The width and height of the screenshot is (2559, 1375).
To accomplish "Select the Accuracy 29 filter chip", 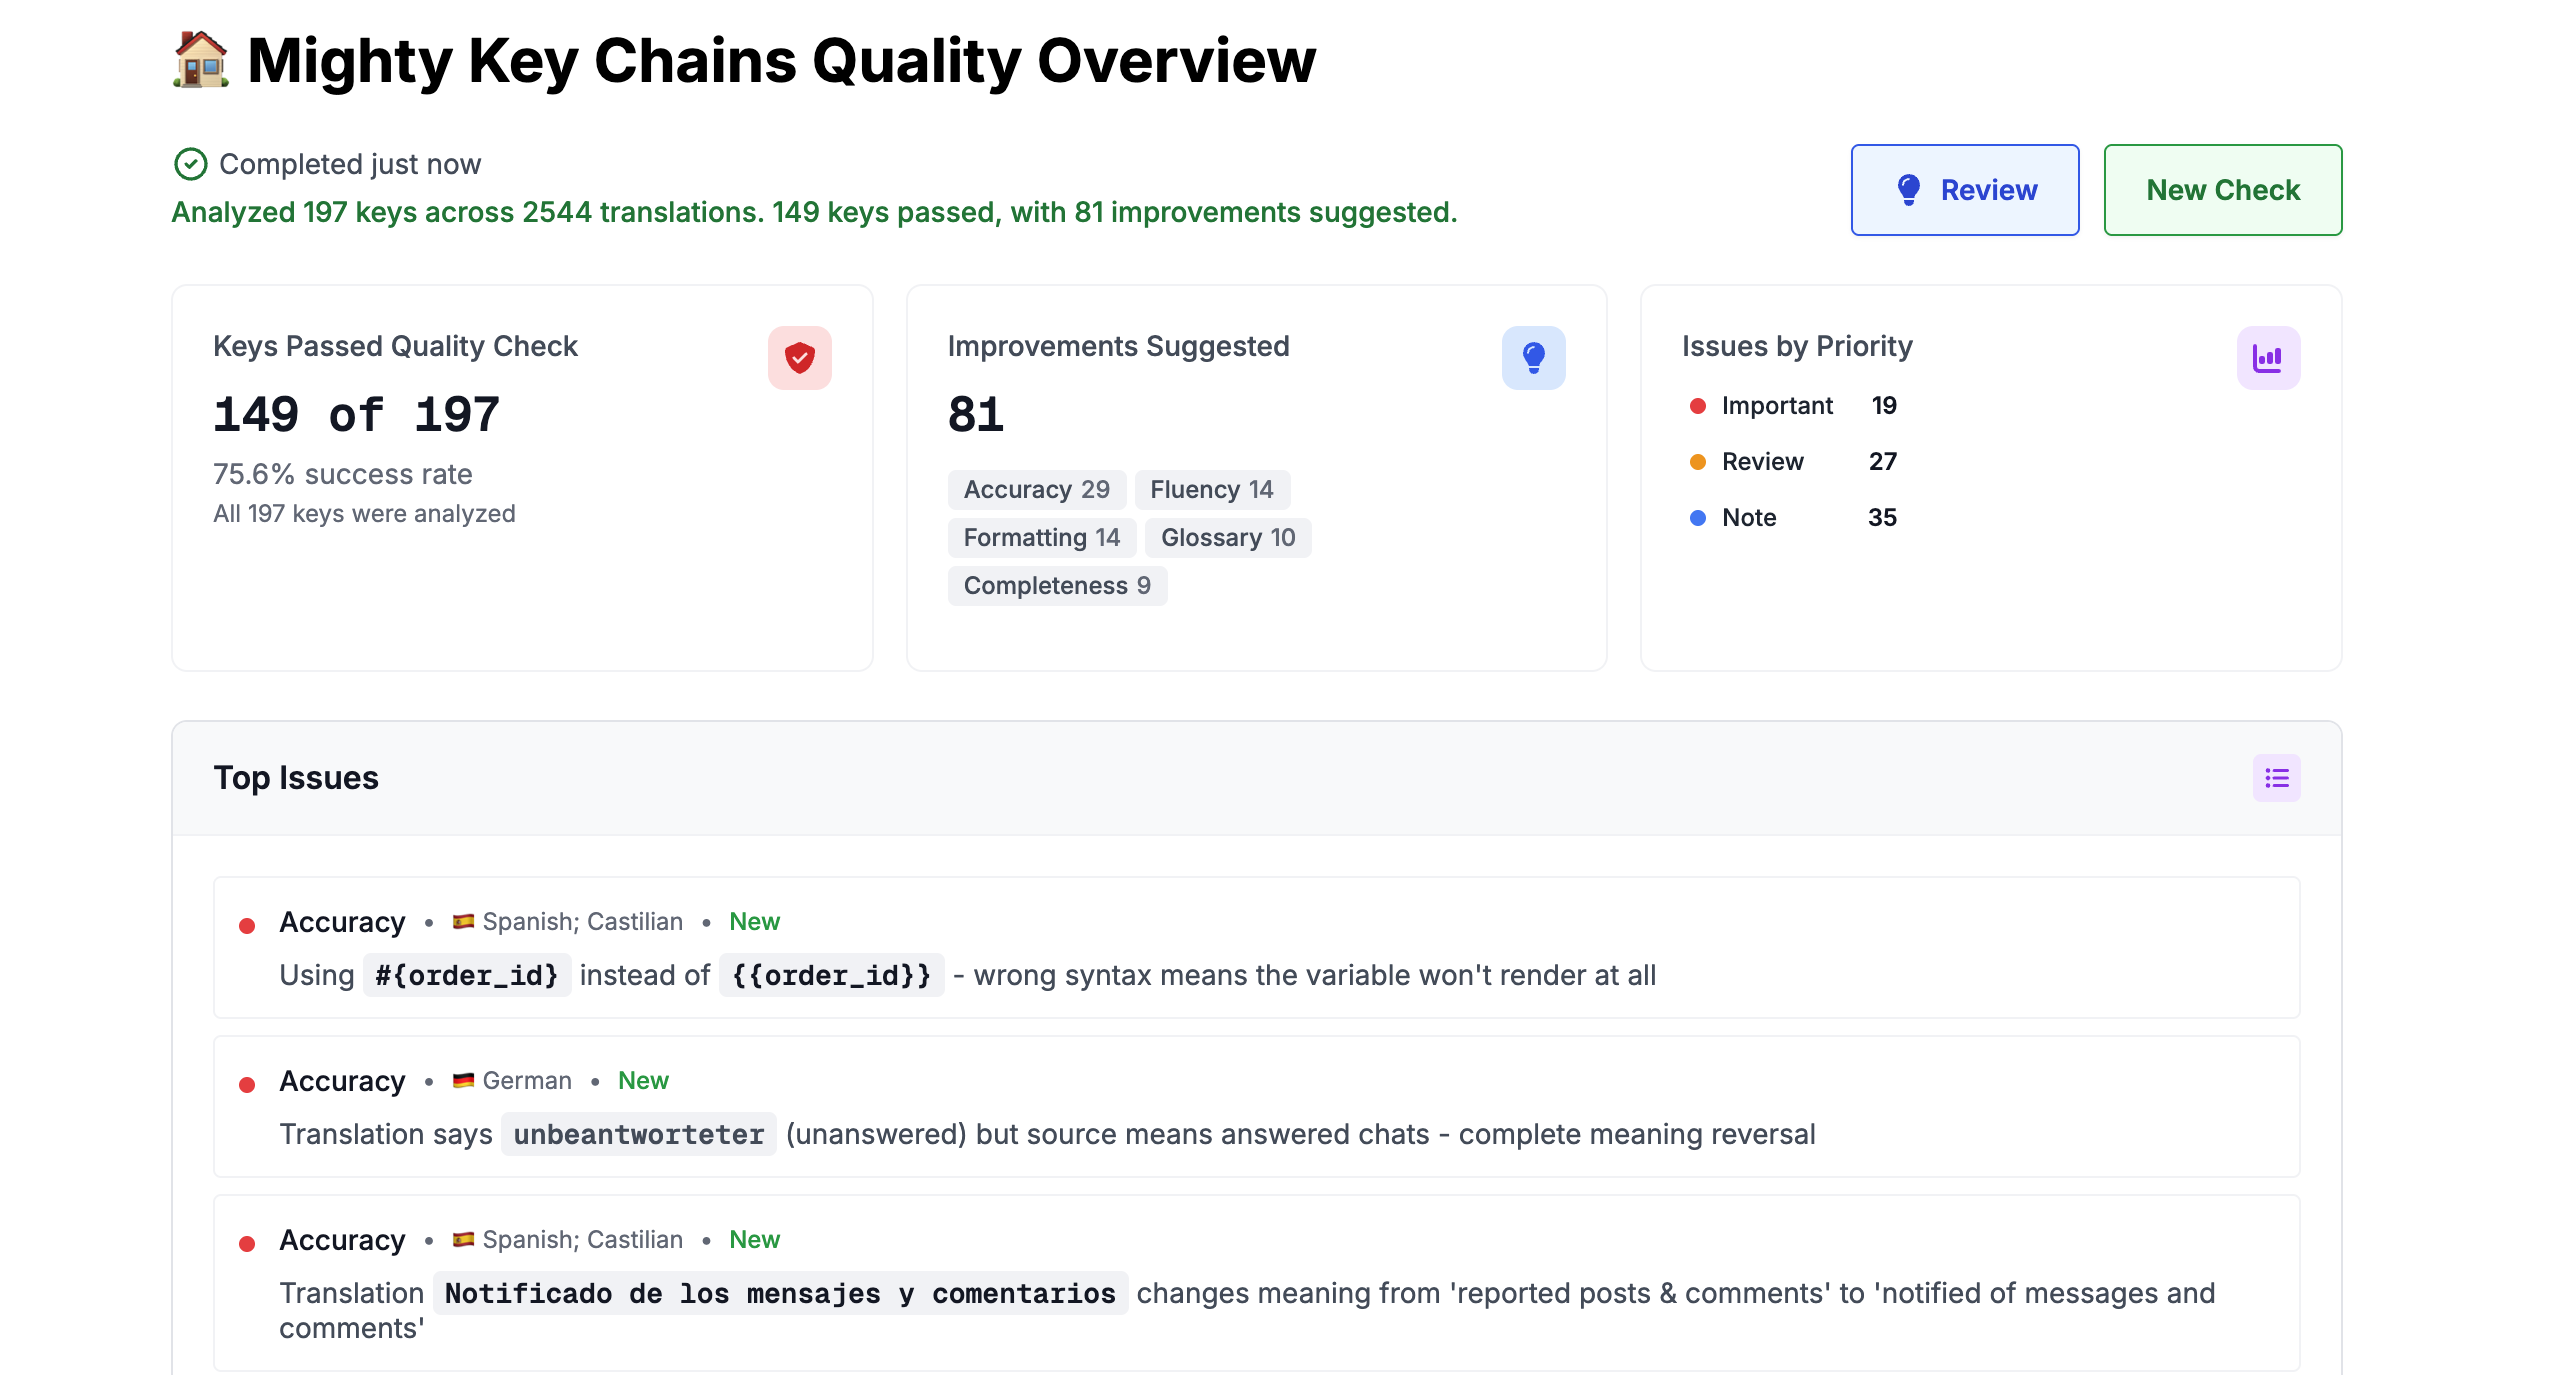I will pyautogui.click(x=1036, y=489).
